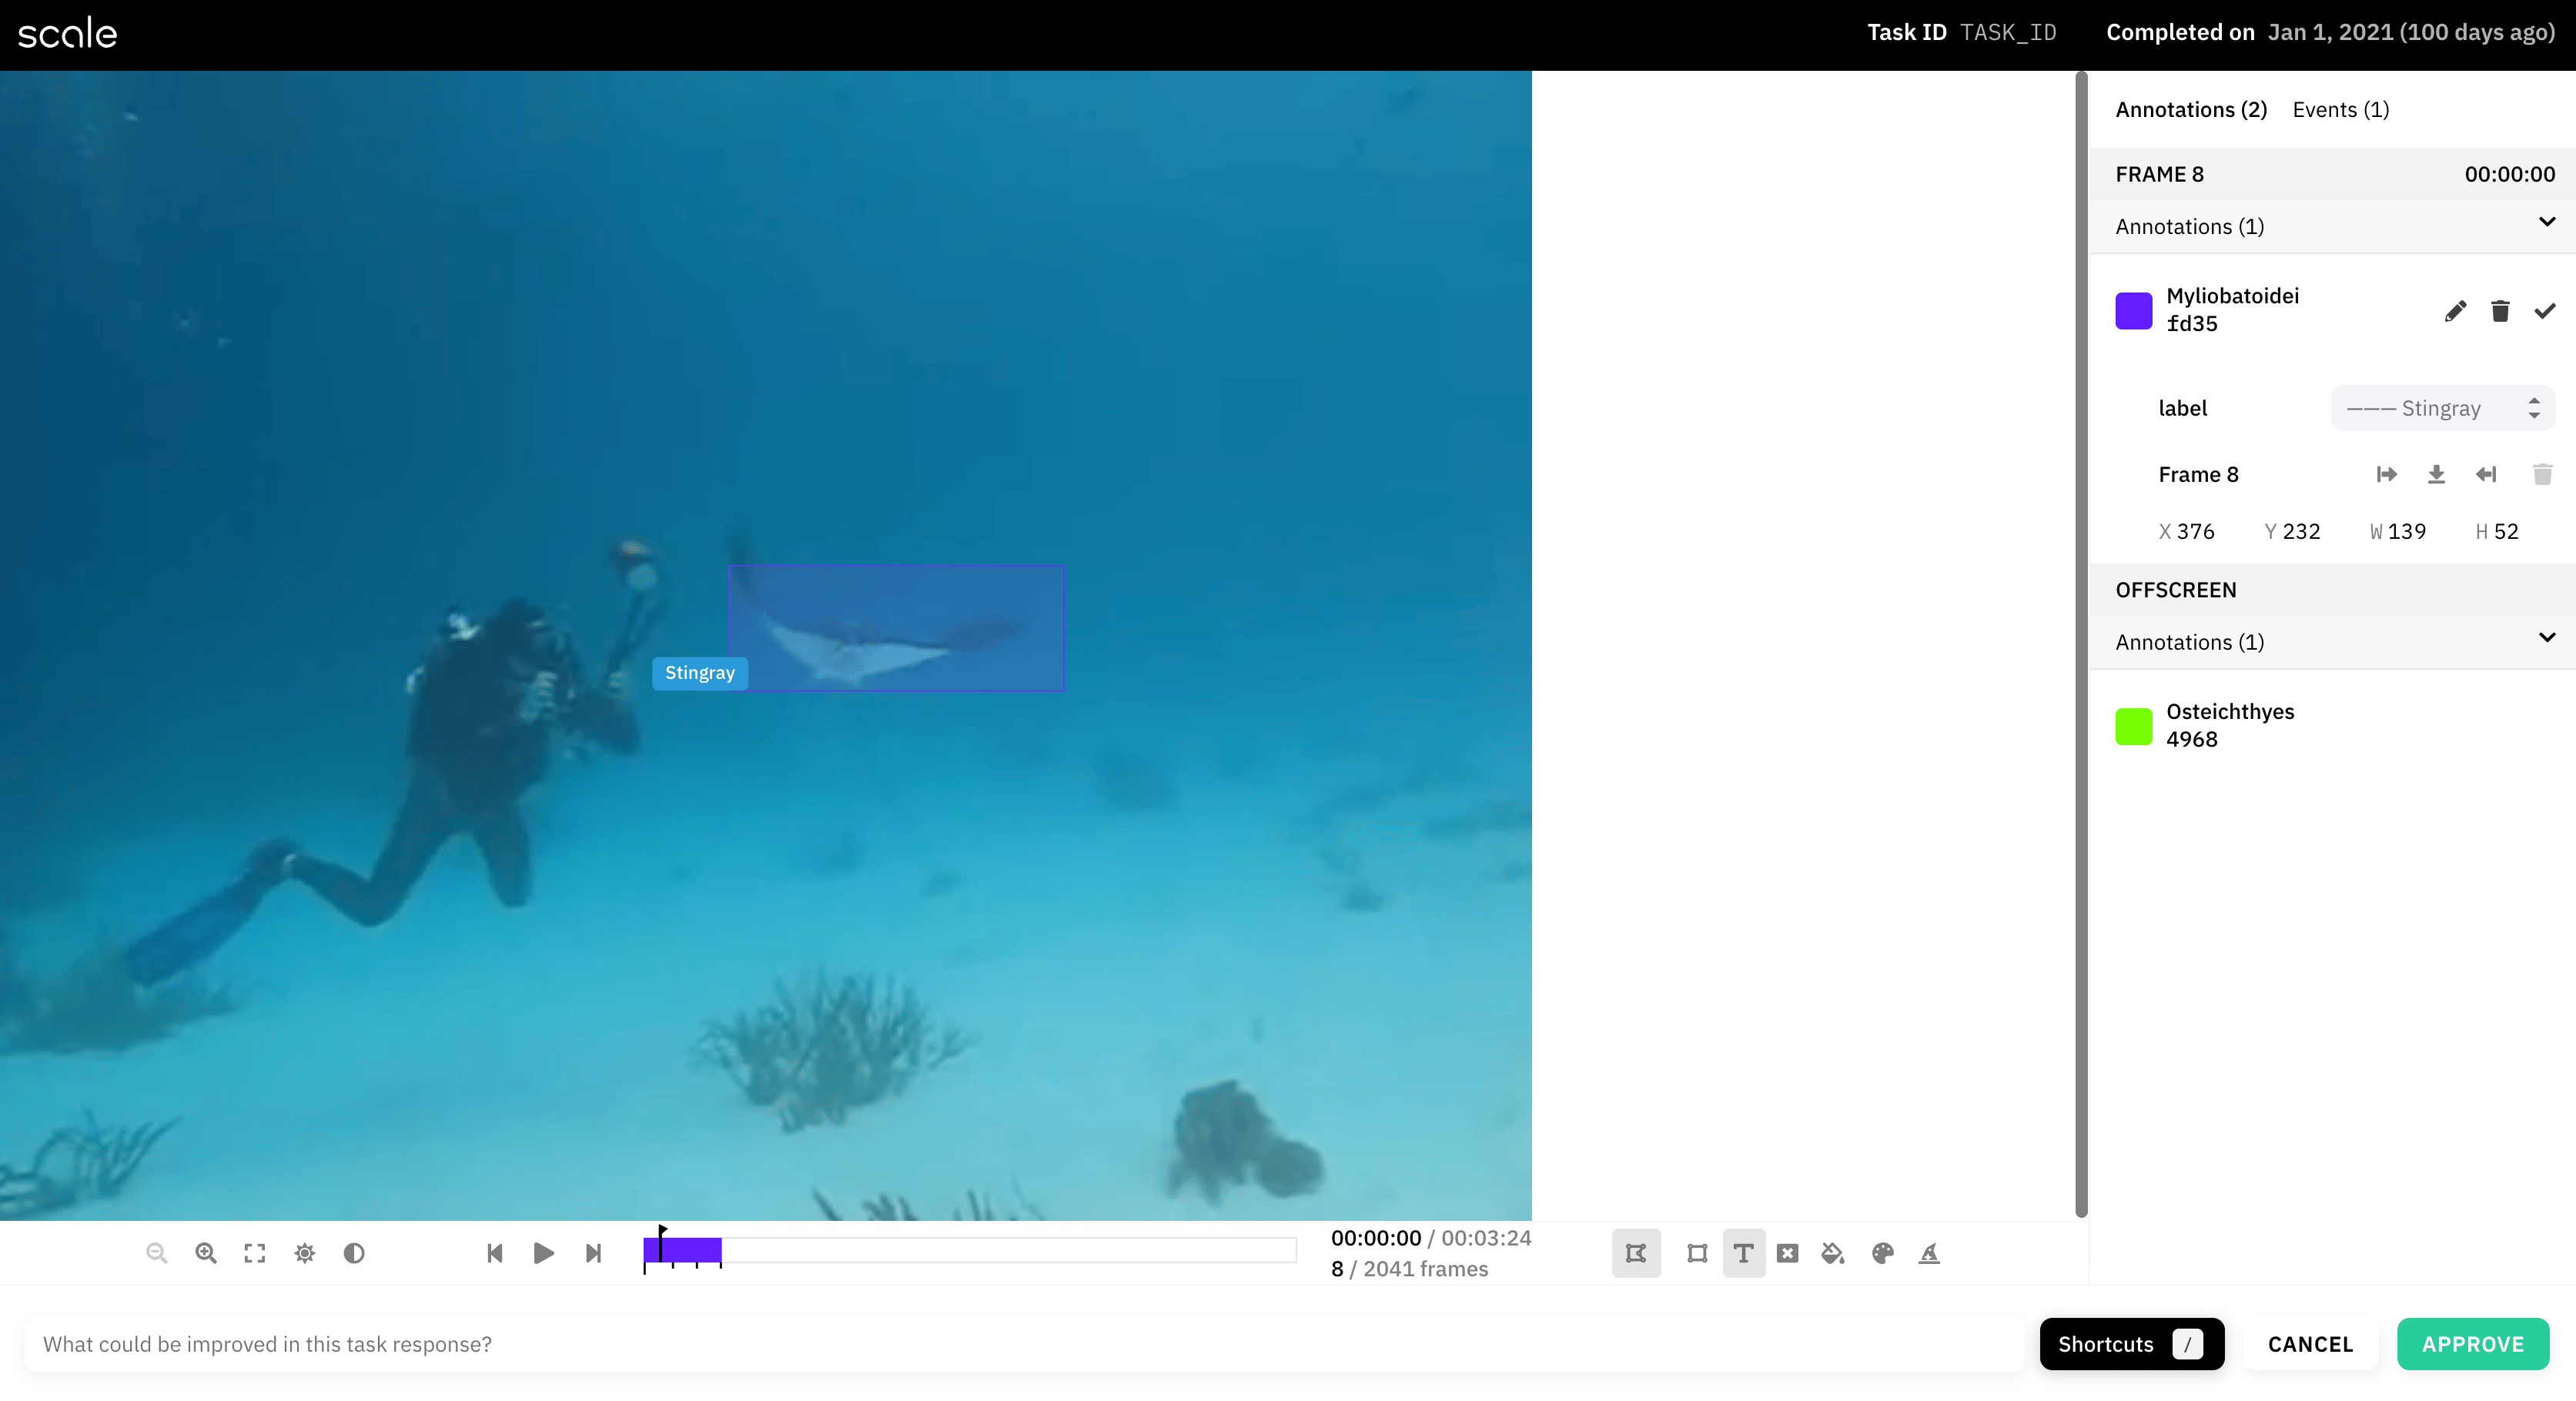The height and width of the screenshot is (1401, 2576).
Task: Click the H 52 height value
Action: [2497, 531]
